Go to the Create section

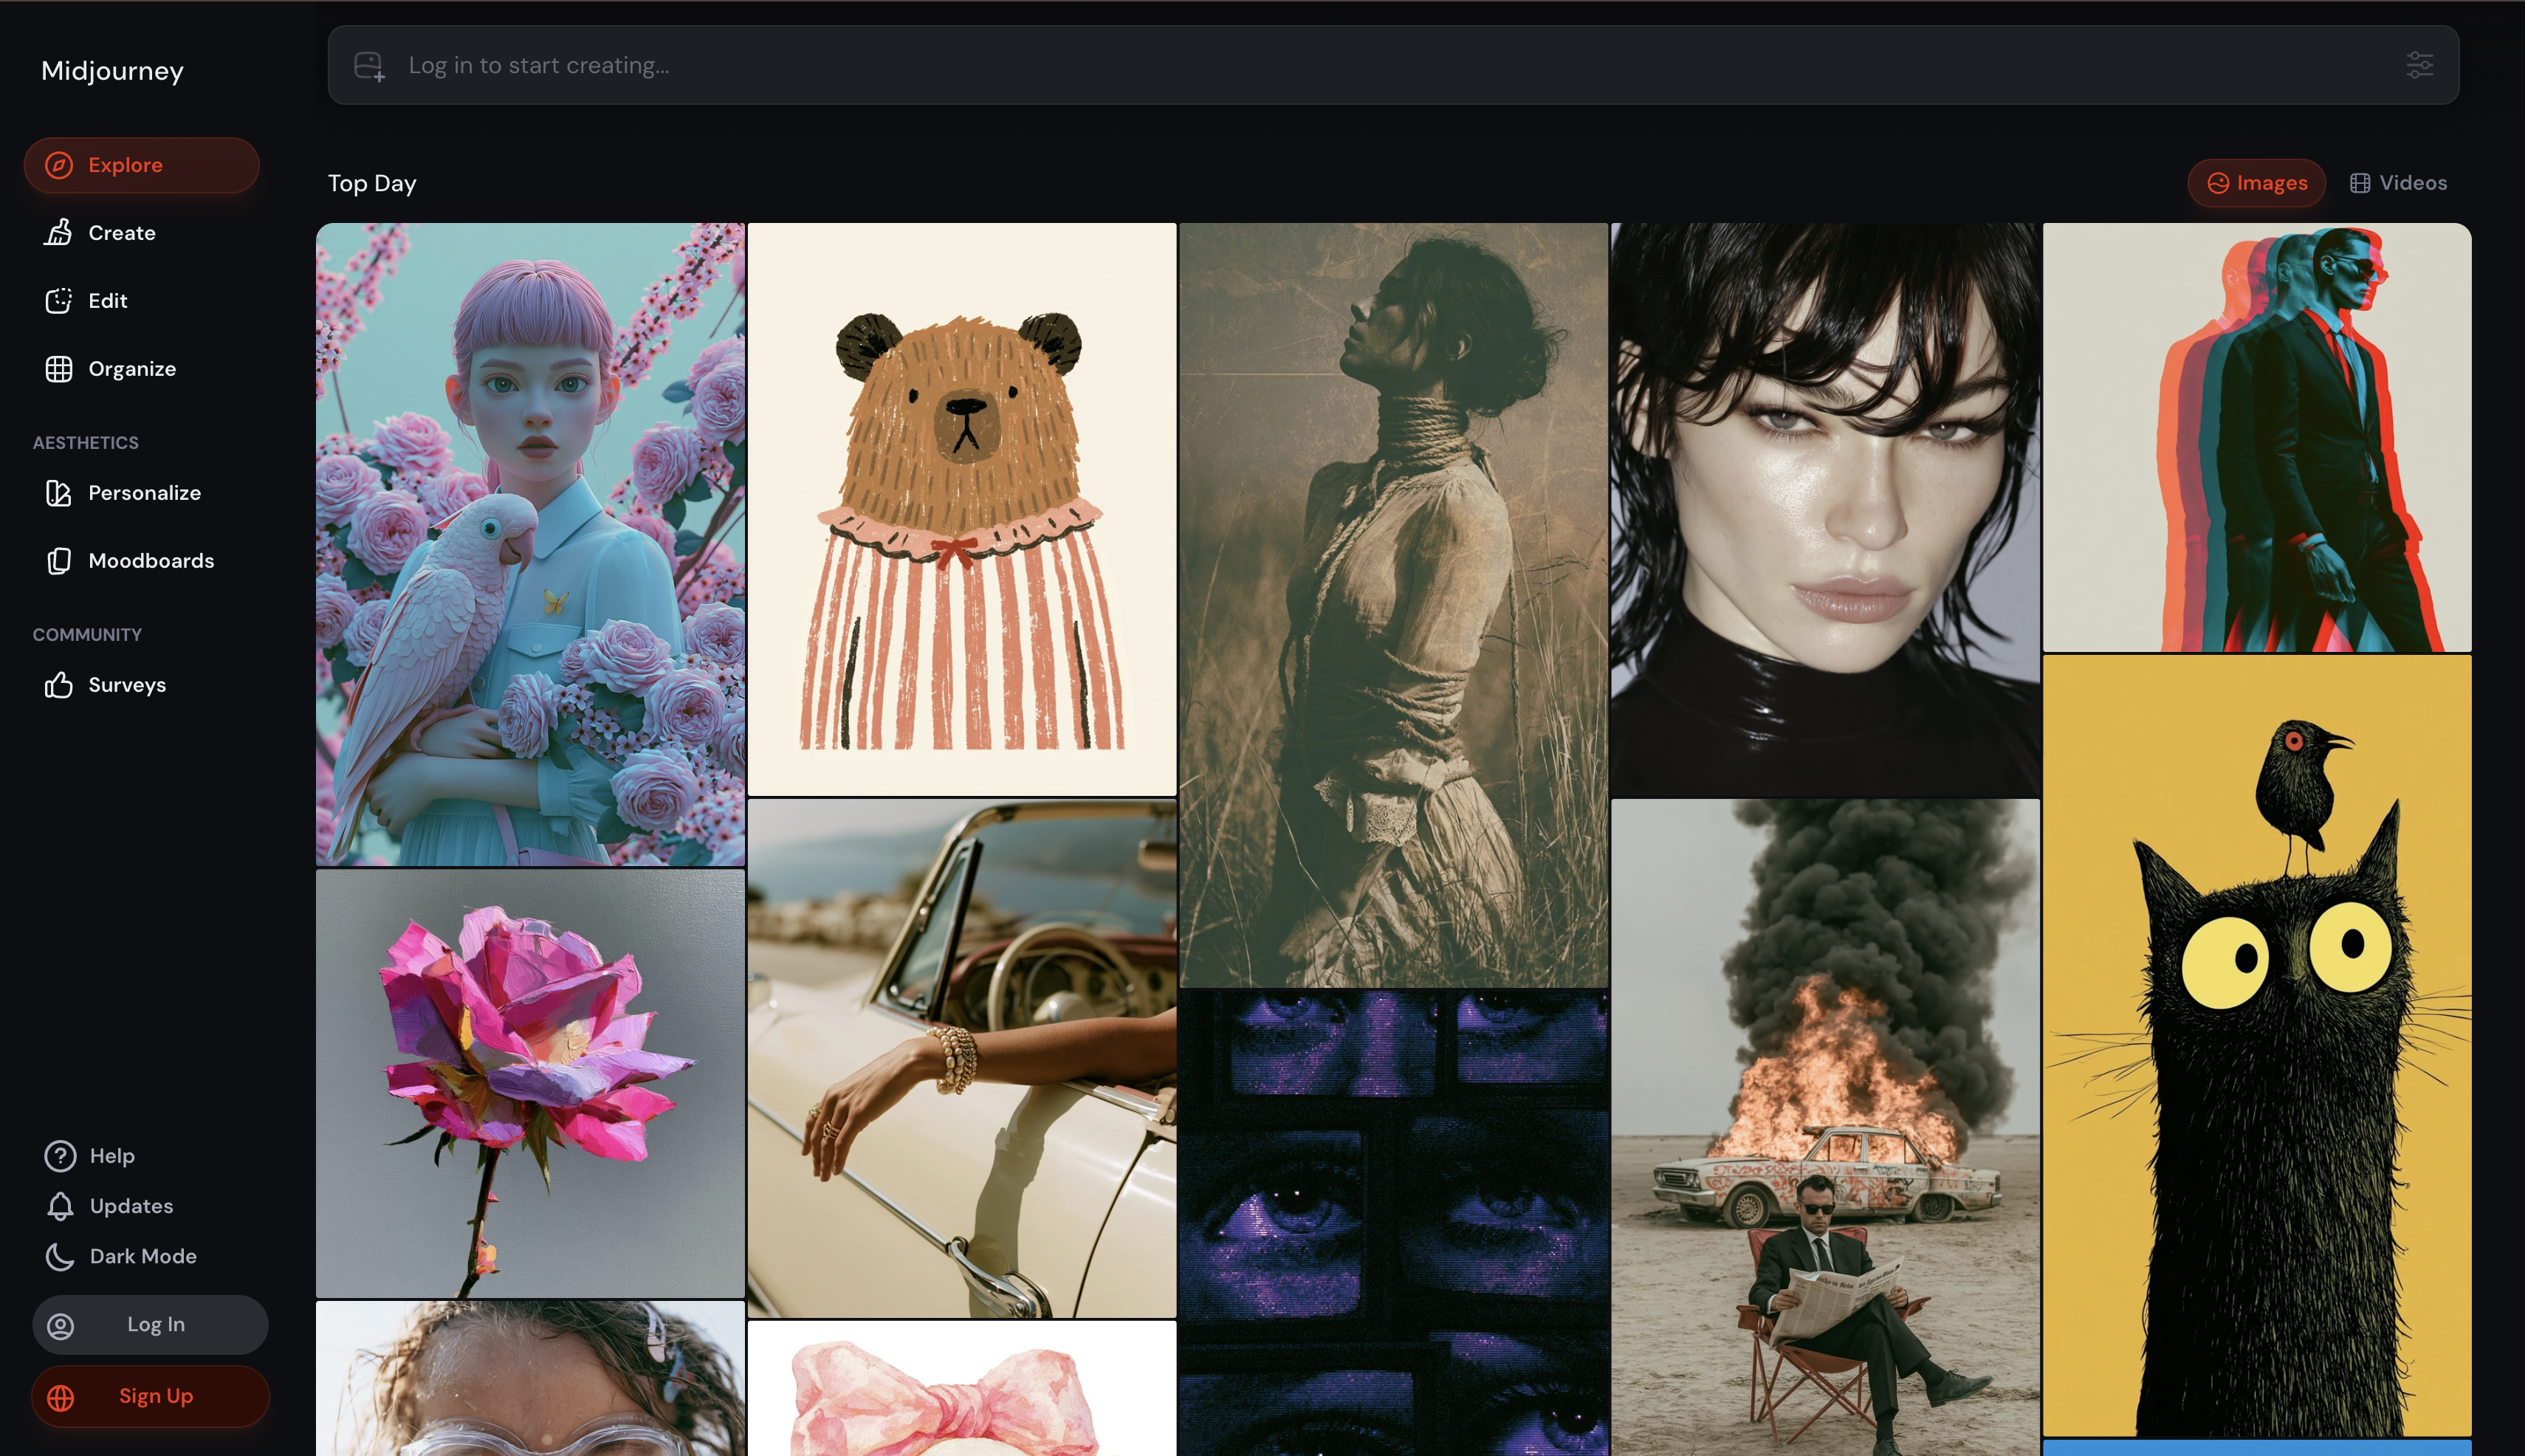coord(141,232)
